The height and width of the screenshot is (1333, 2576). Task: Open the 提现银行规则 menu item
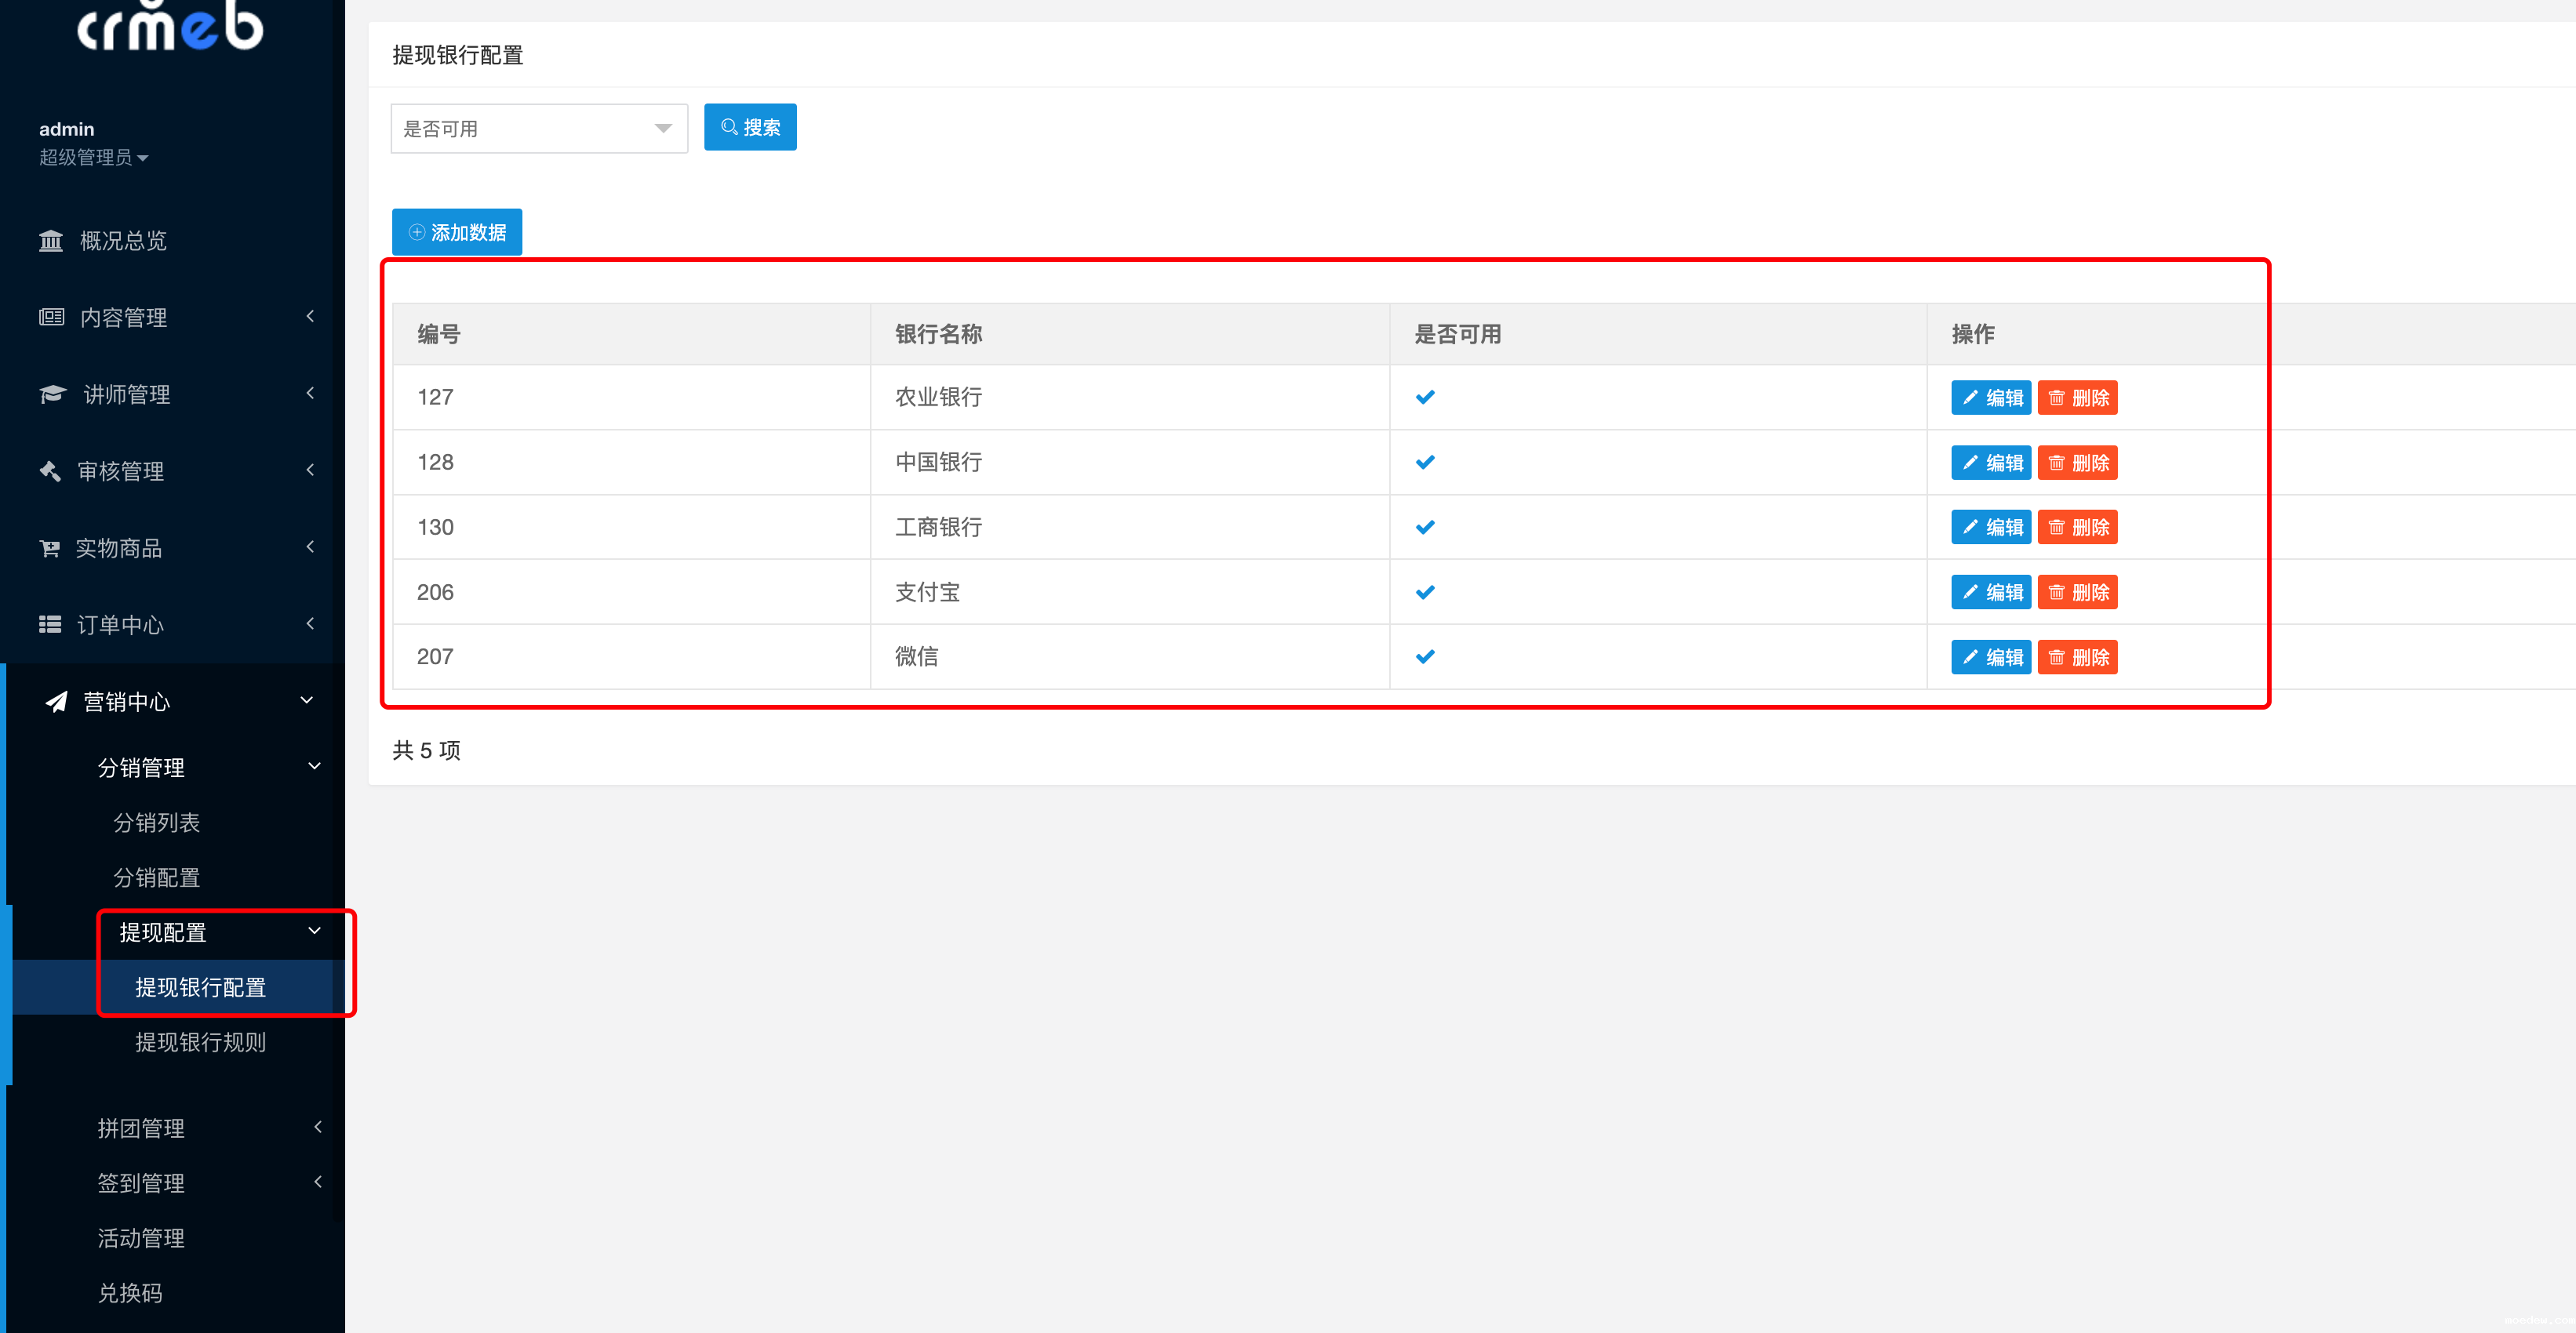tap(200, 1042)
